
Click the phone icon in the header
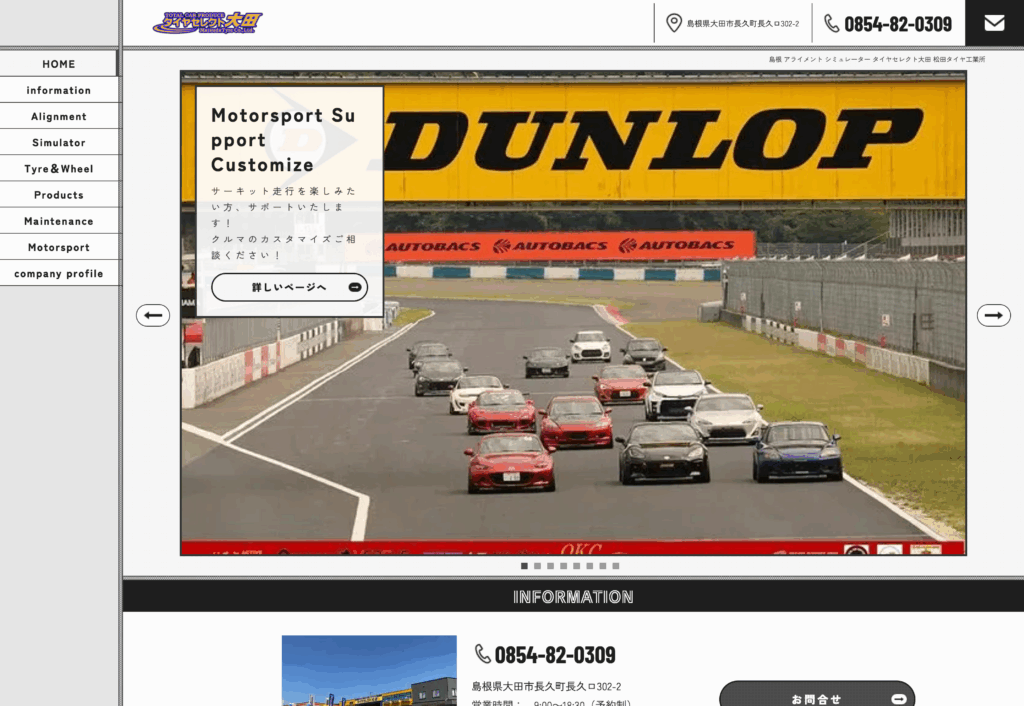(x=832, y=23)
